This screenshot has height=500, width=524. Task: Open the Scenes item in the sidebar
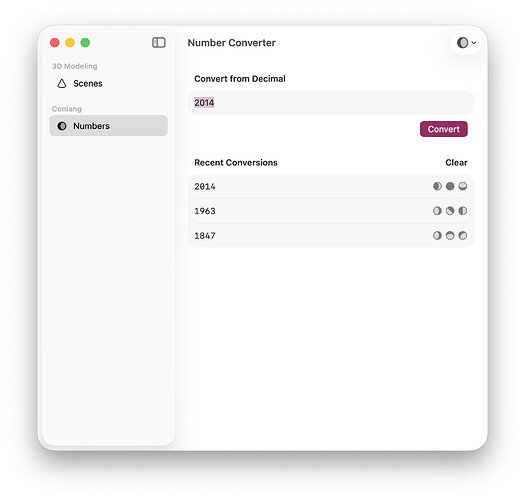click(108, 84)
